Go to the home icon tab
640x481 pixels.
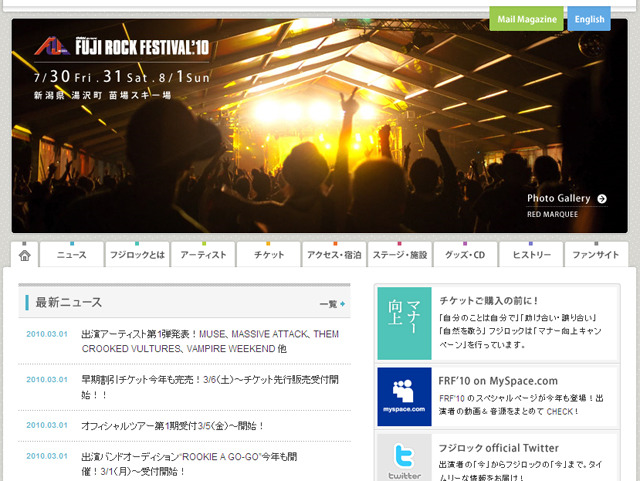click(24, 255)
